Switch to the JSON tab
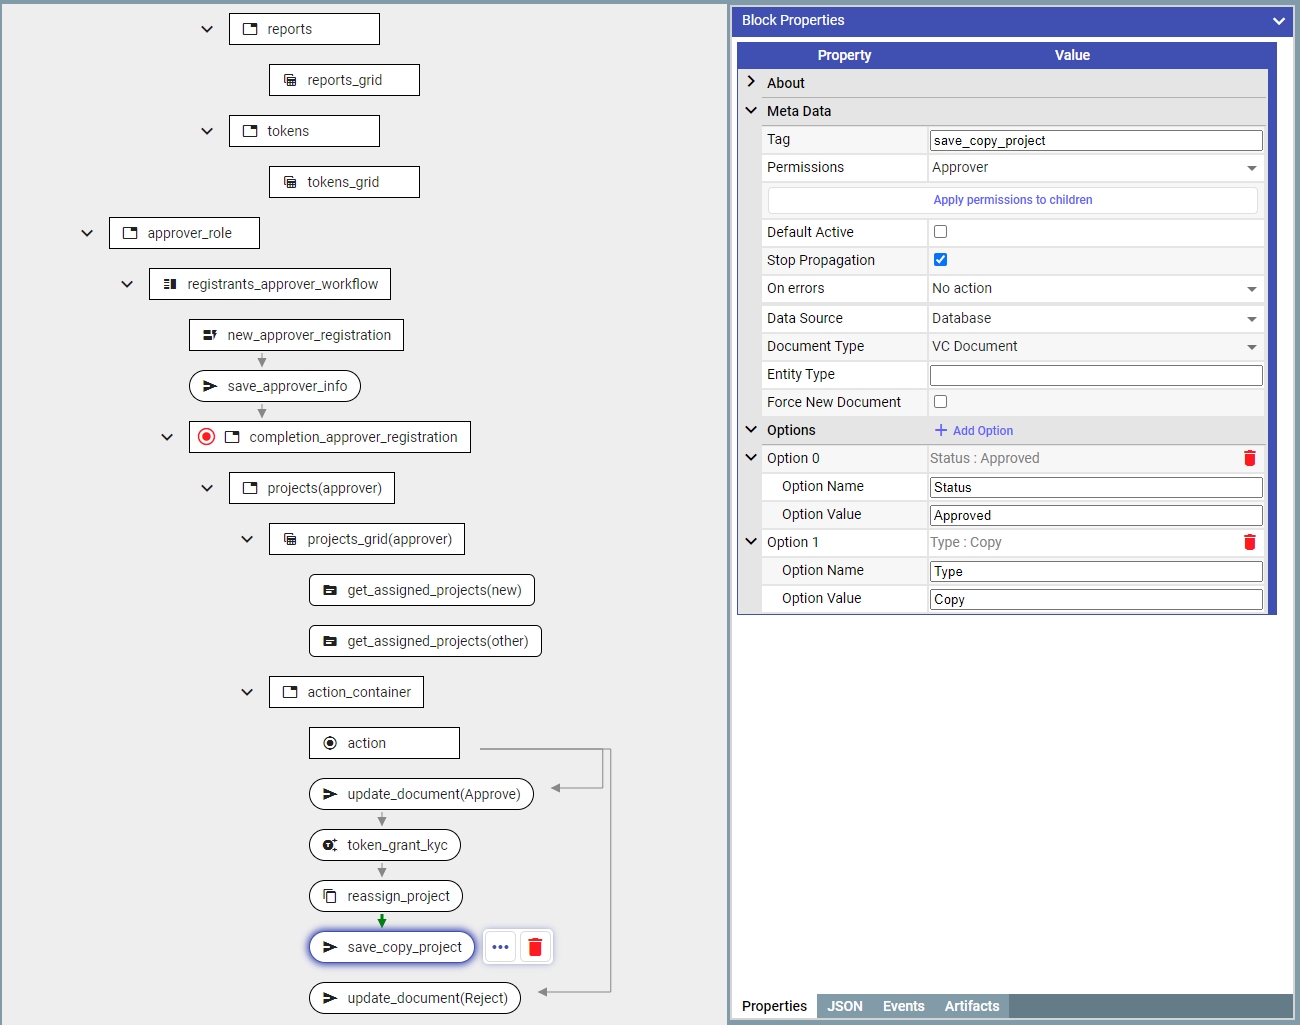 click(844, 1006)
